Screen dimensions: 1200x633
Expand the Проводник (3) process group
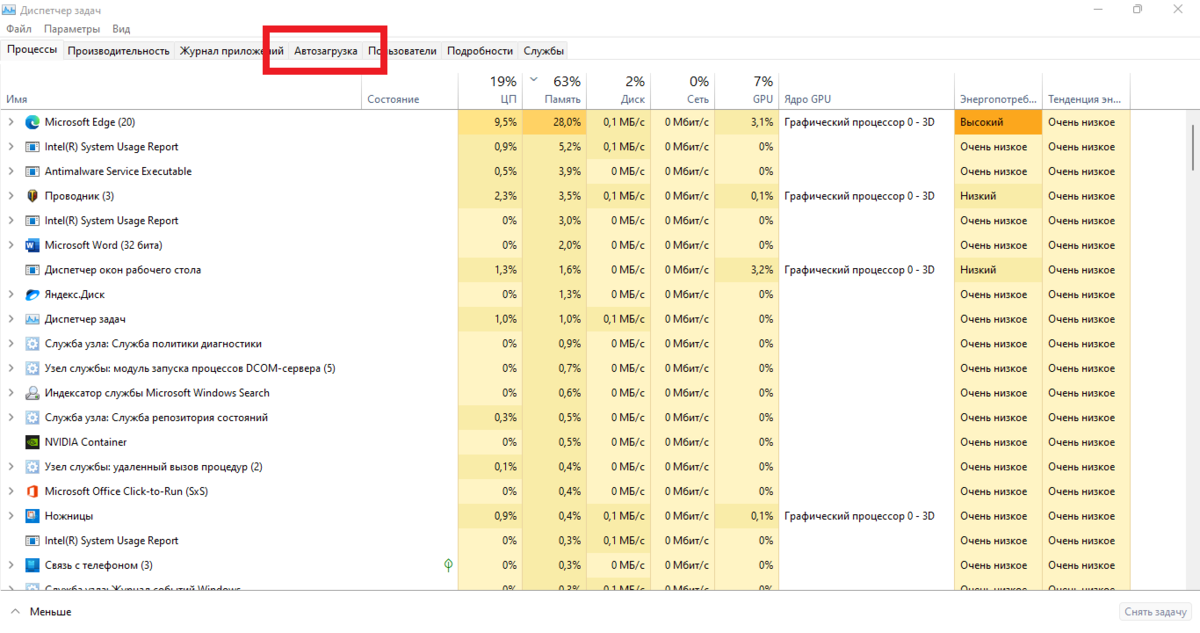click(11, 196)
